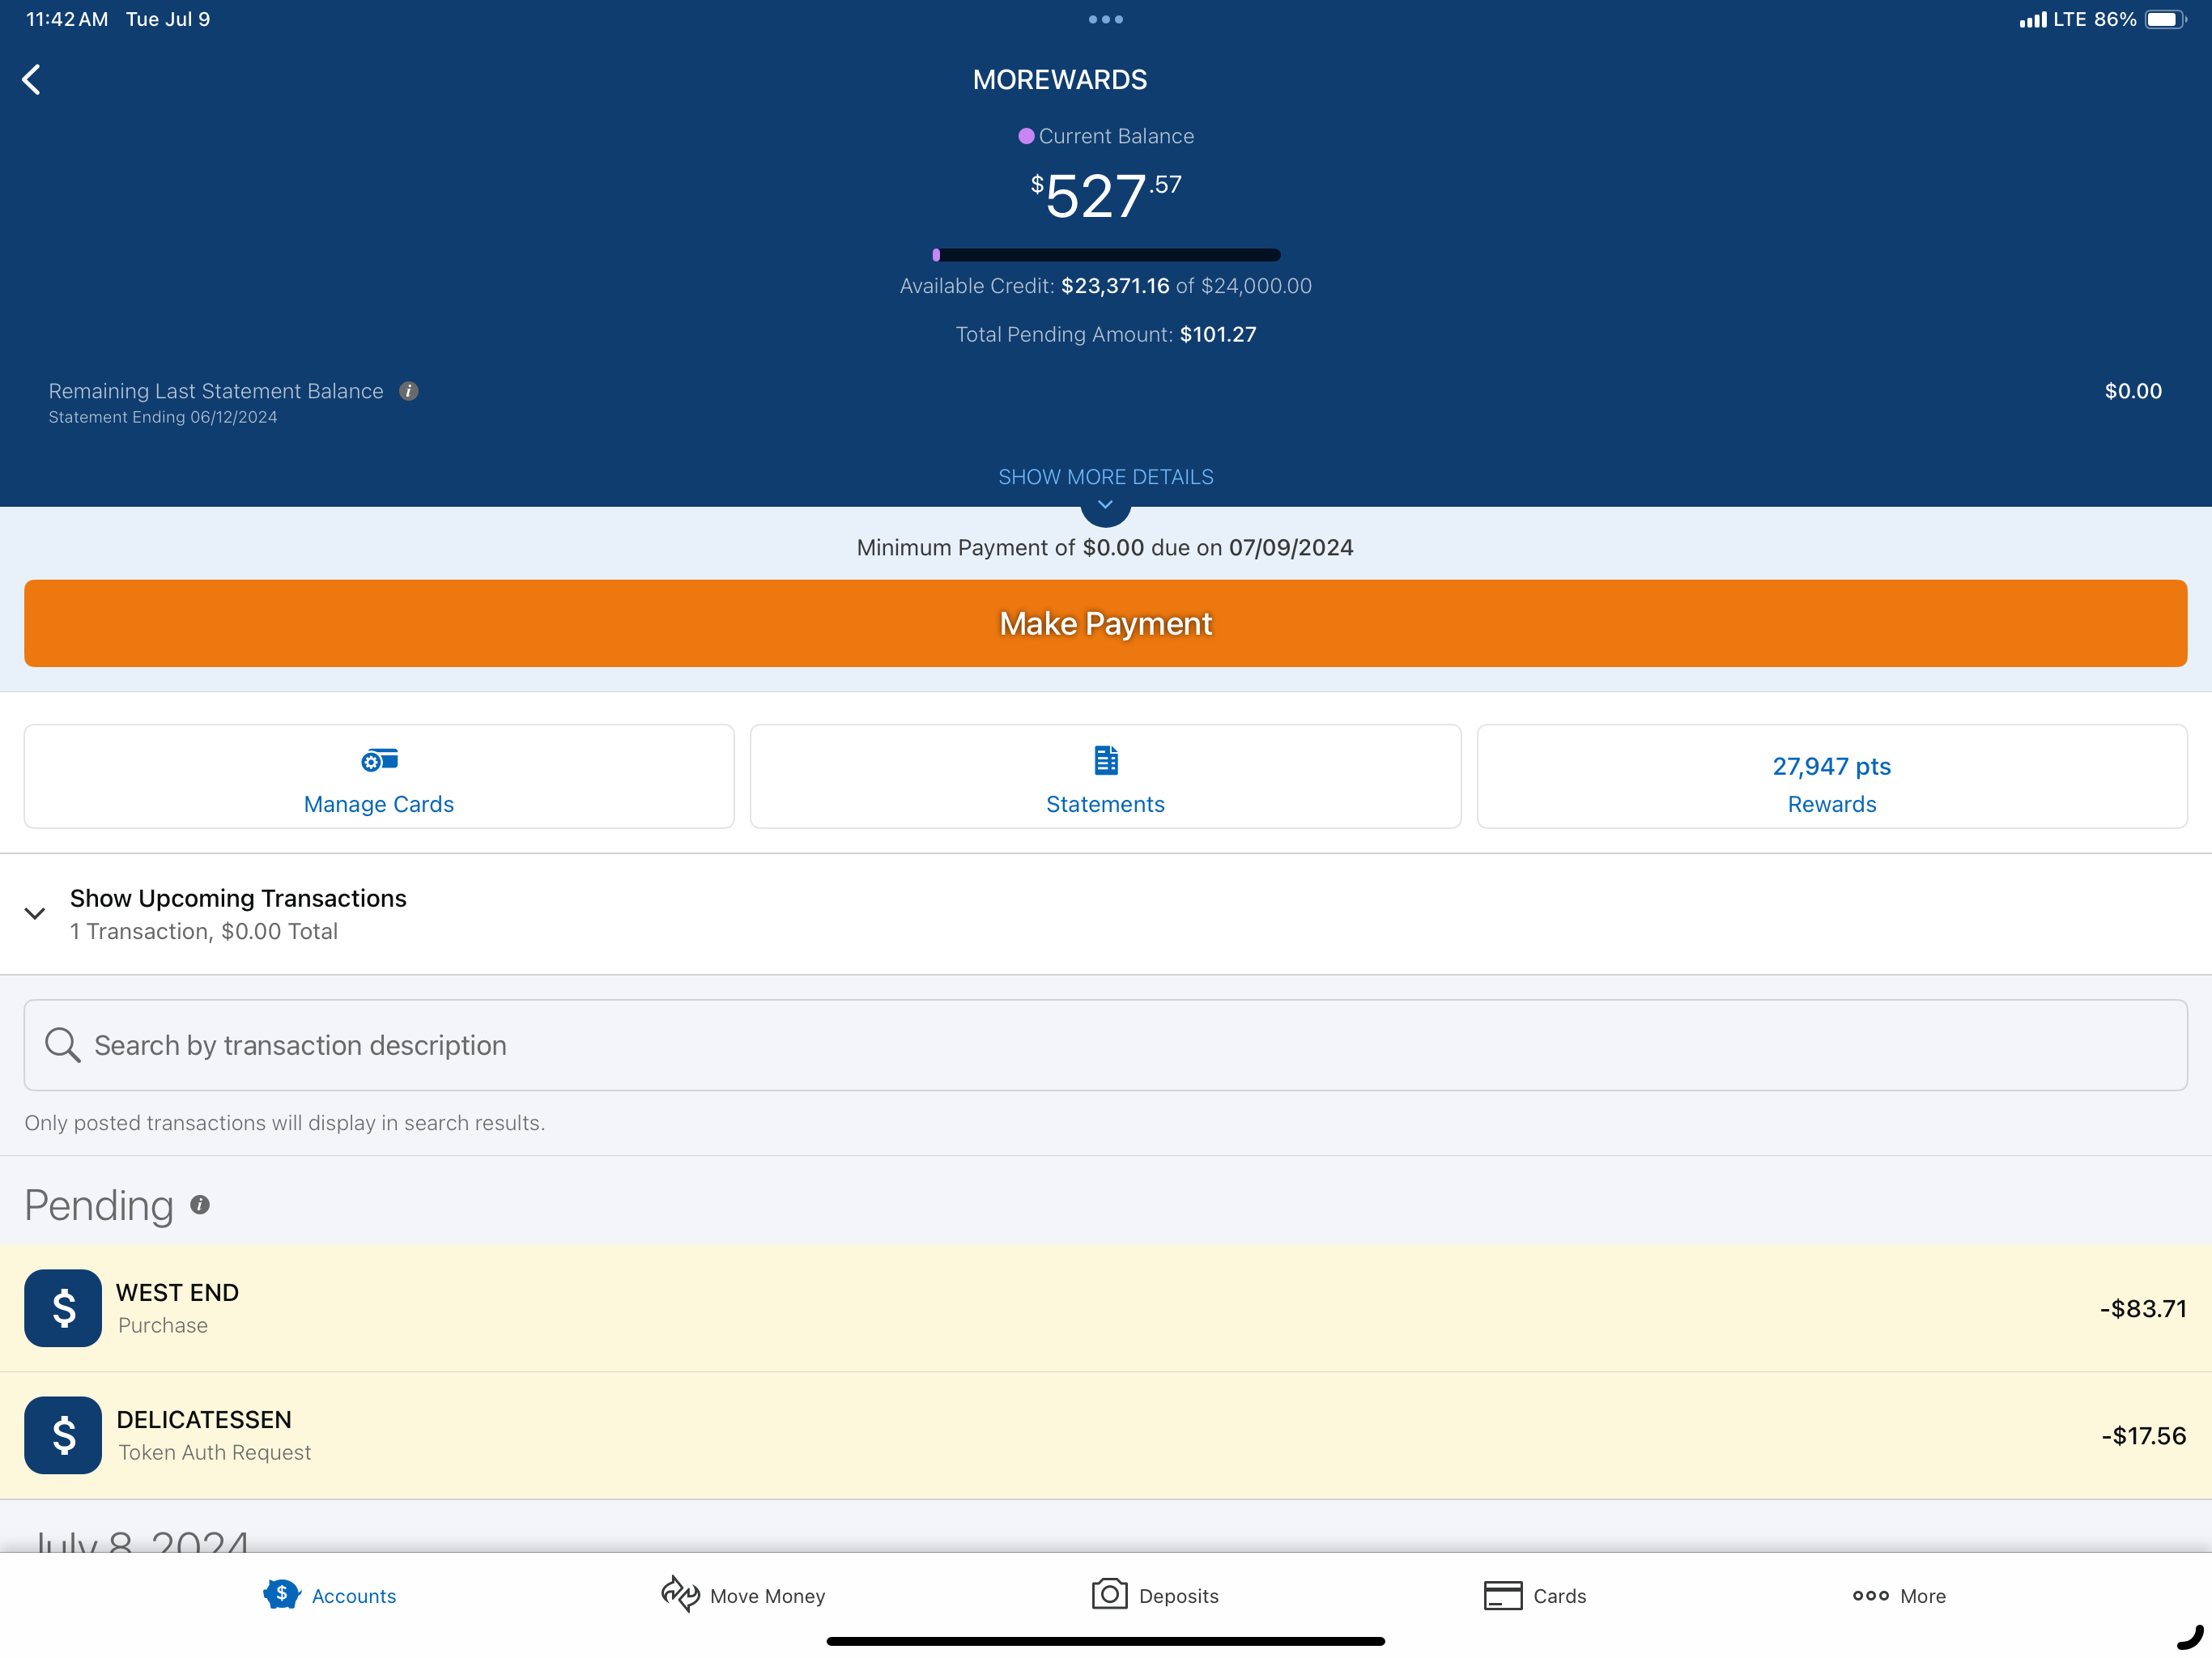Expand SHOW MORE DETAILS
2212x1658 pixels.
[x=1106, y=477]
